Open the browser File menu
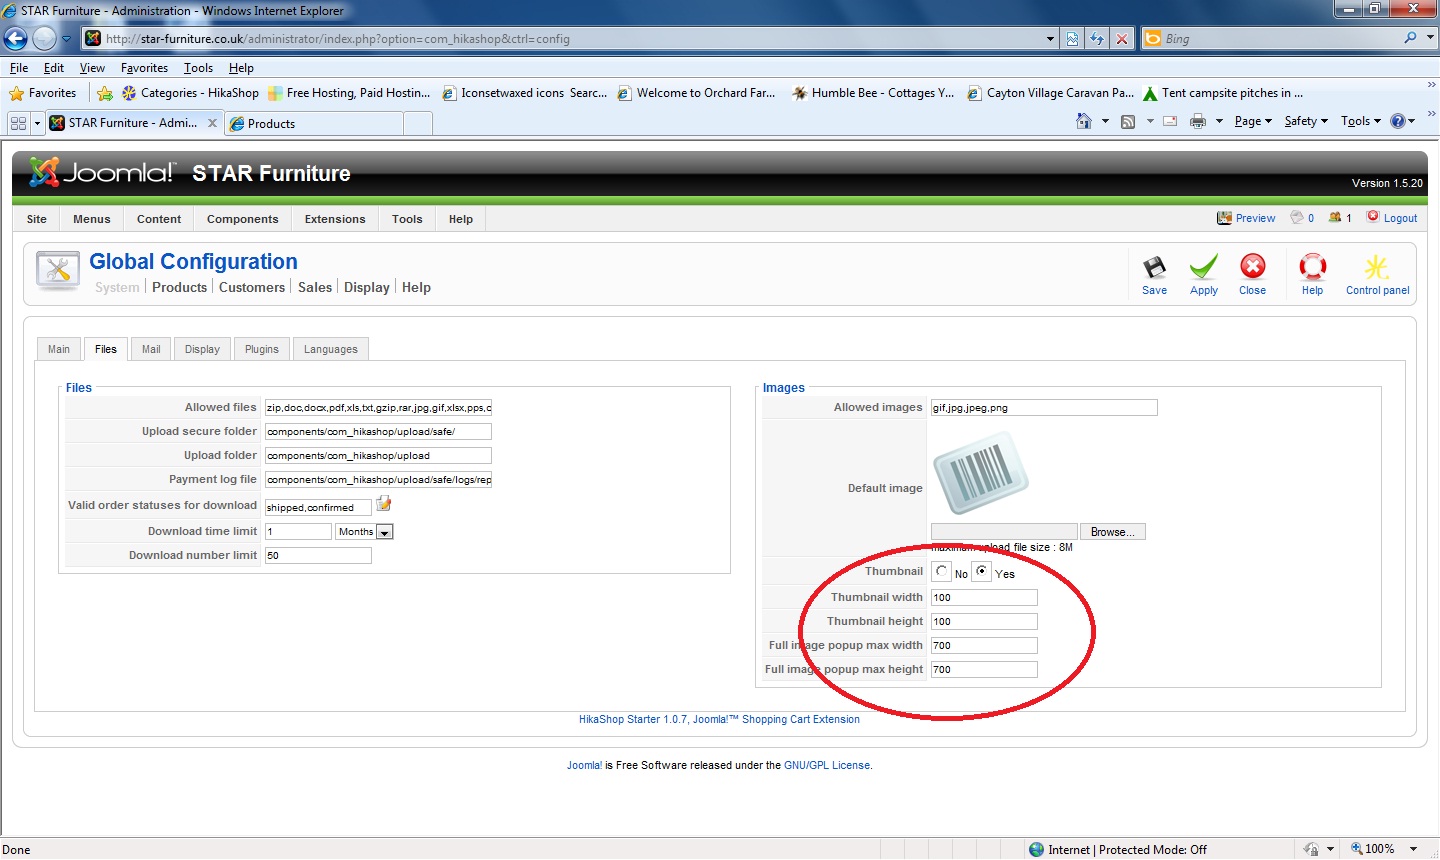The image size is (1440, 860). tap(19, 68)
